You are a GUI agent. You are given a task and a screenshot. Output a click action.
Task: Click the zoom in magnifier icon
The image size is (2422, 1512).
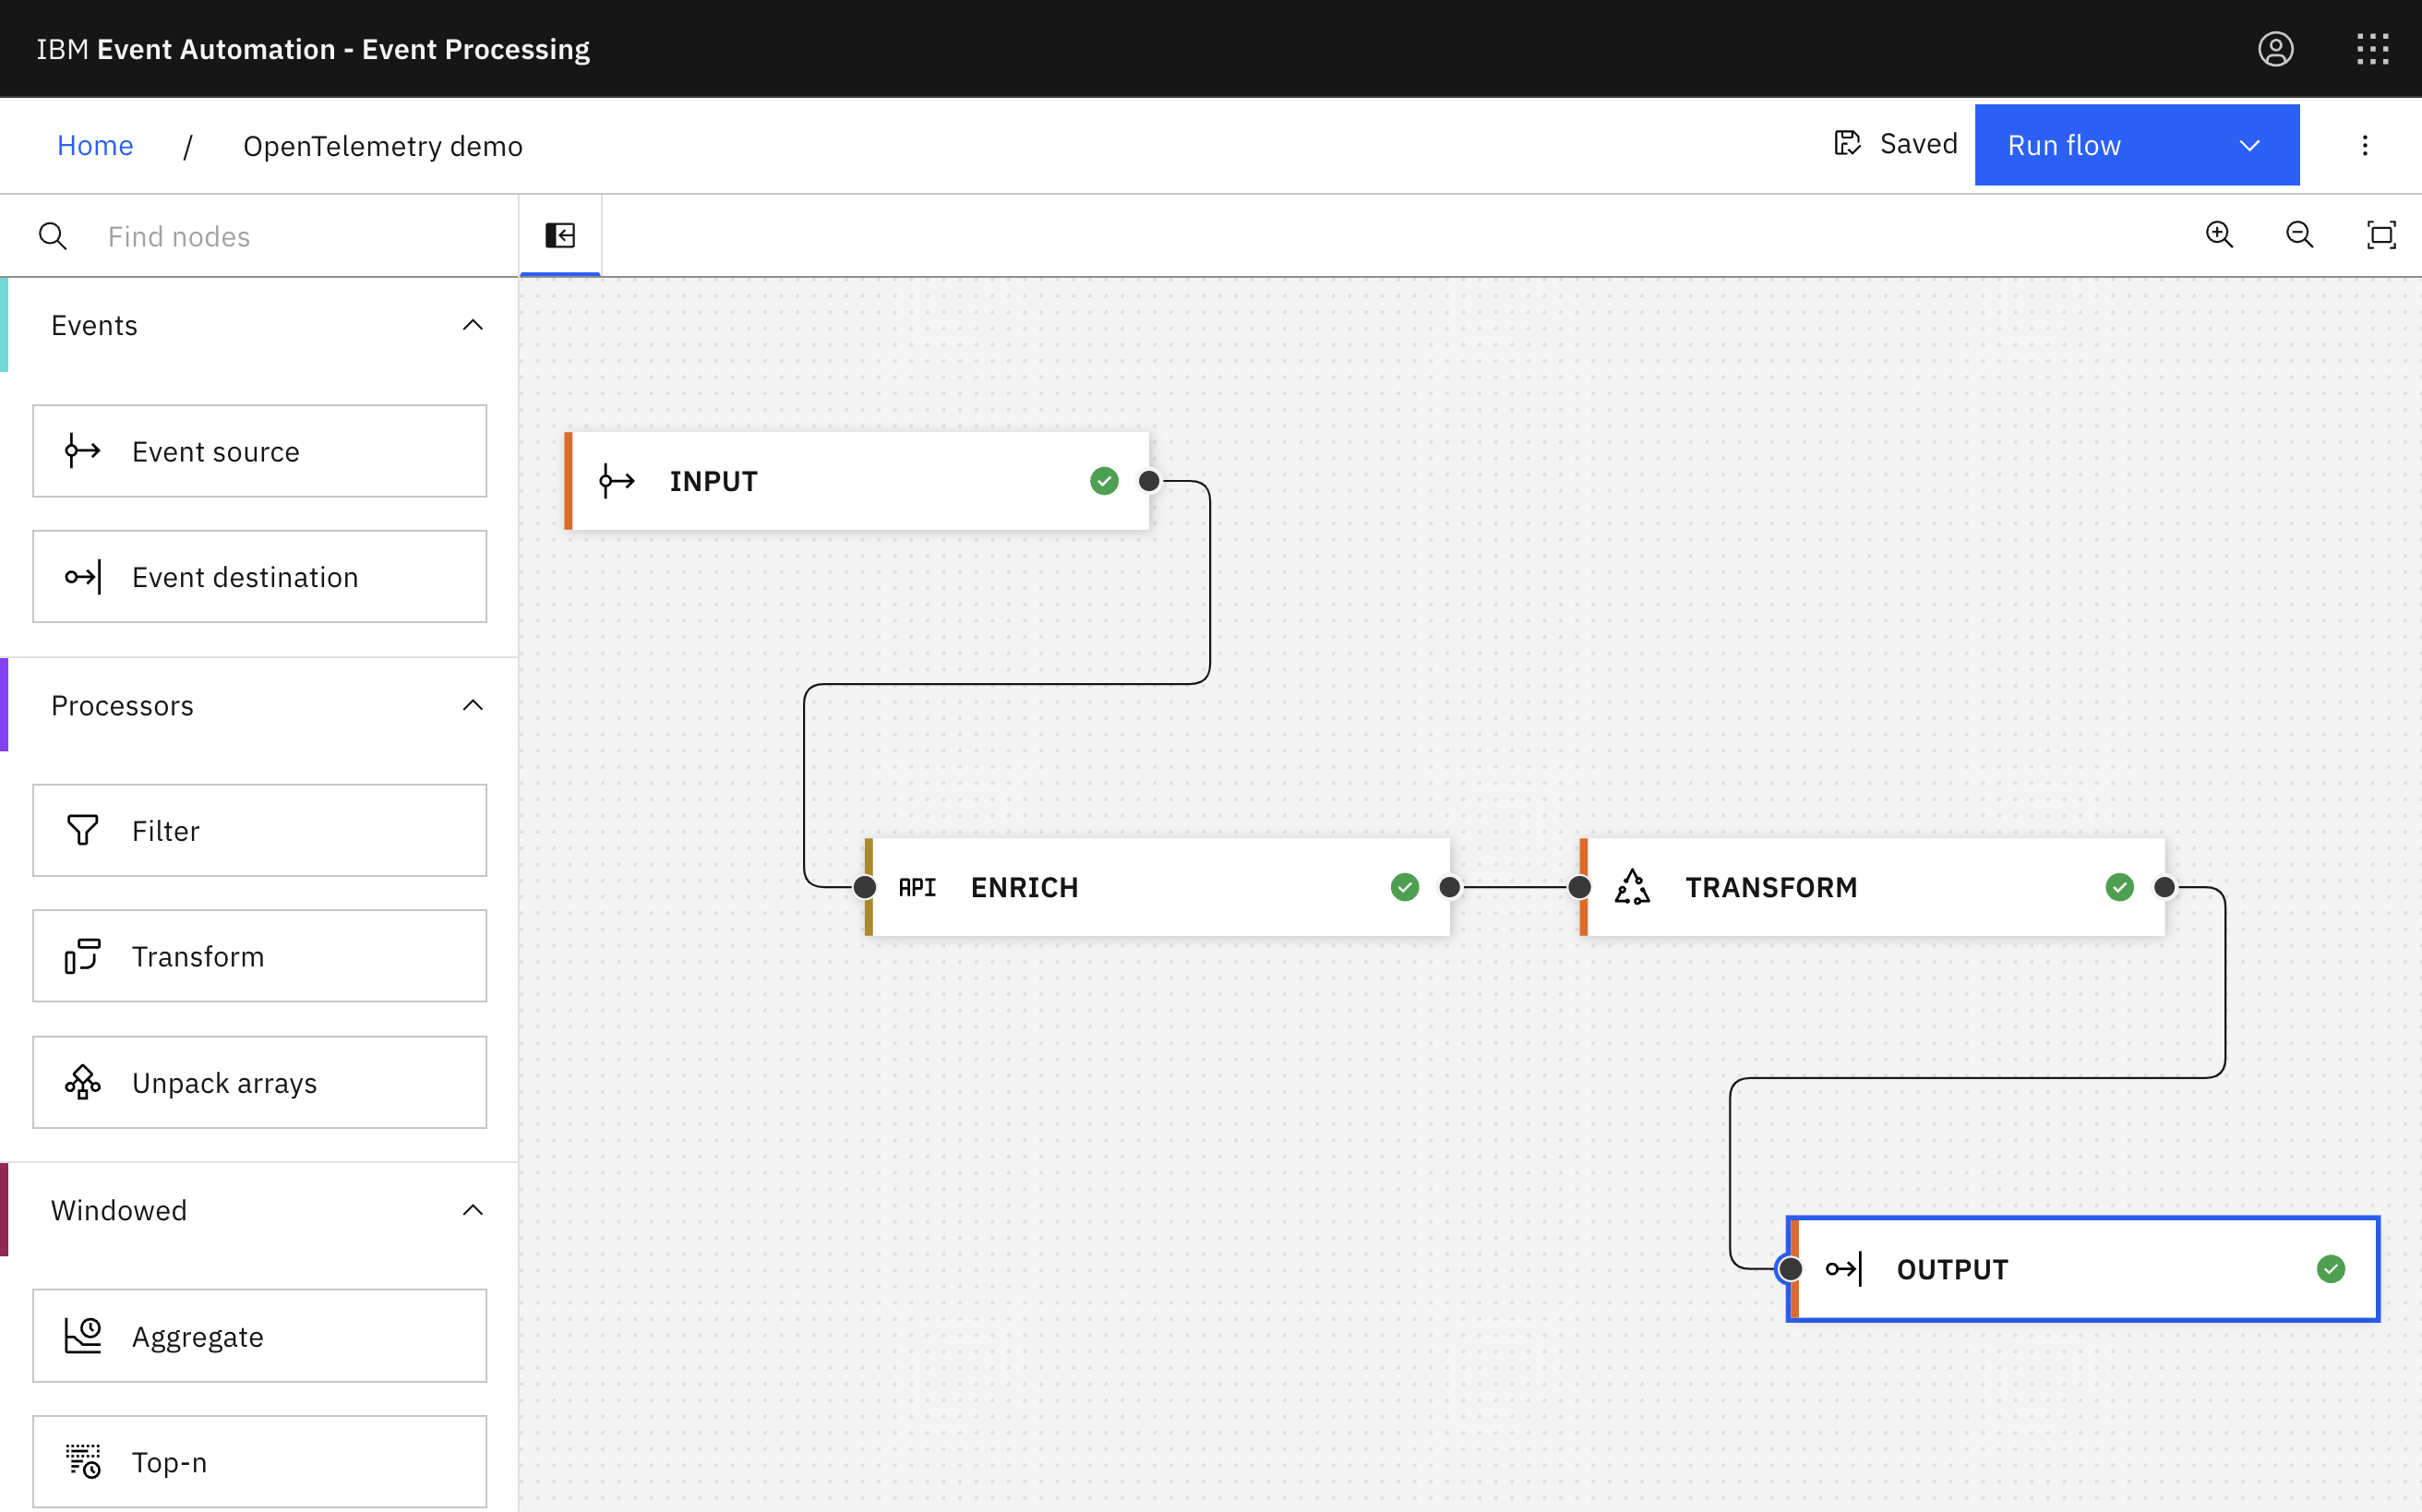pyautogui.click(x=2219, y=235)
